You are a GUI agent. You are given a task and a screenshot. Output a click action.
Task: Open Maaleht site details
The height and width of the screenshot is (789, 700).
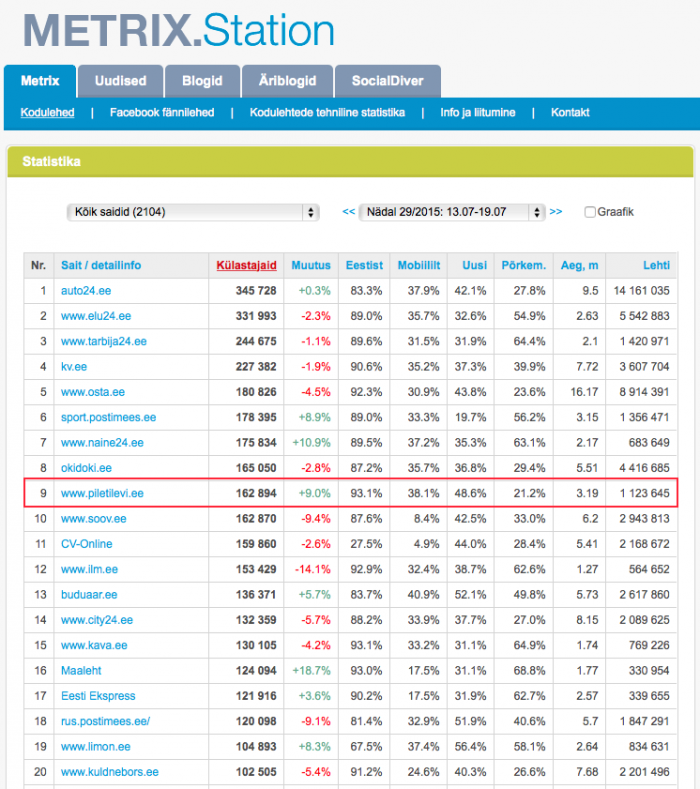point(81,670)
